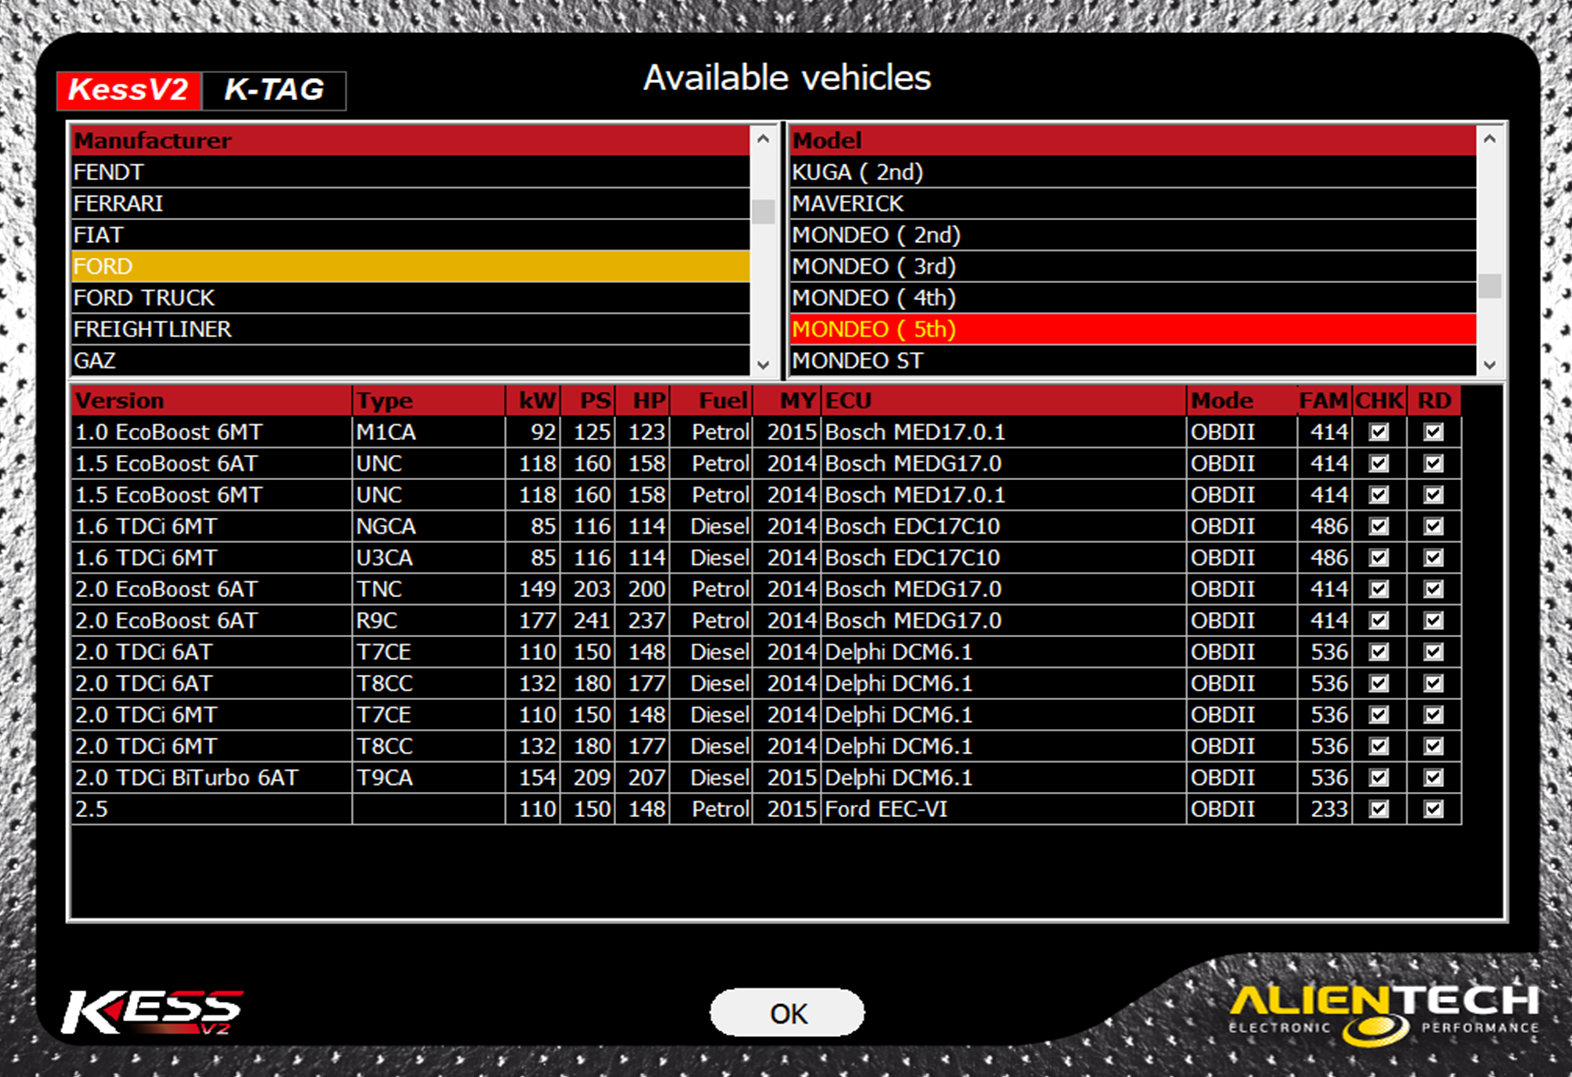This screenshot has width=1572, height=1077.
Task: Select FORD TRUCK manufacturer
Action: pyautogui.click(x=410, y=297)
